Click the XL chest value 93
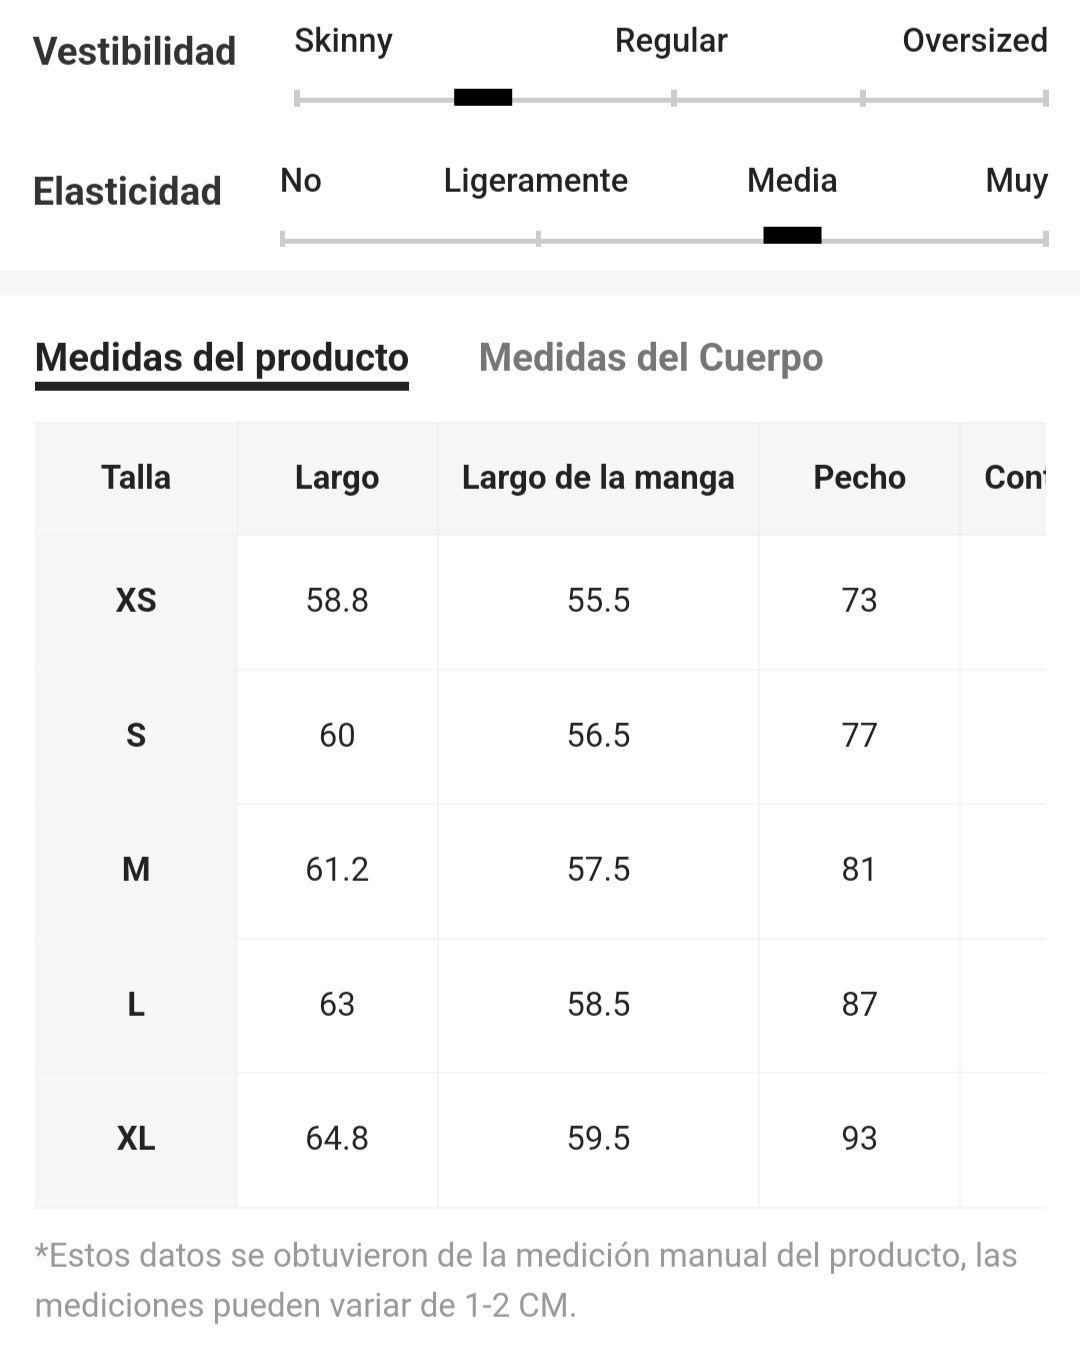The height and width of the screenshot is (1353, 1080). [x=859, y=1138]
